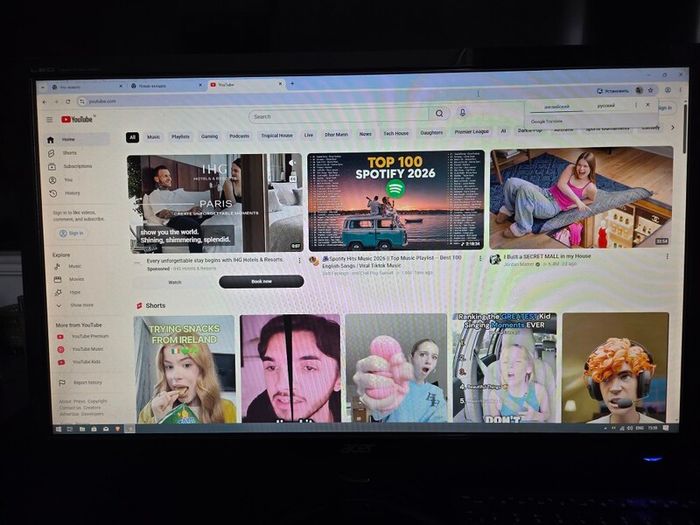700x525 pixels.
Task: Reload the page with browser refresh
Action: pyautogui.click(x=68, y=102)
